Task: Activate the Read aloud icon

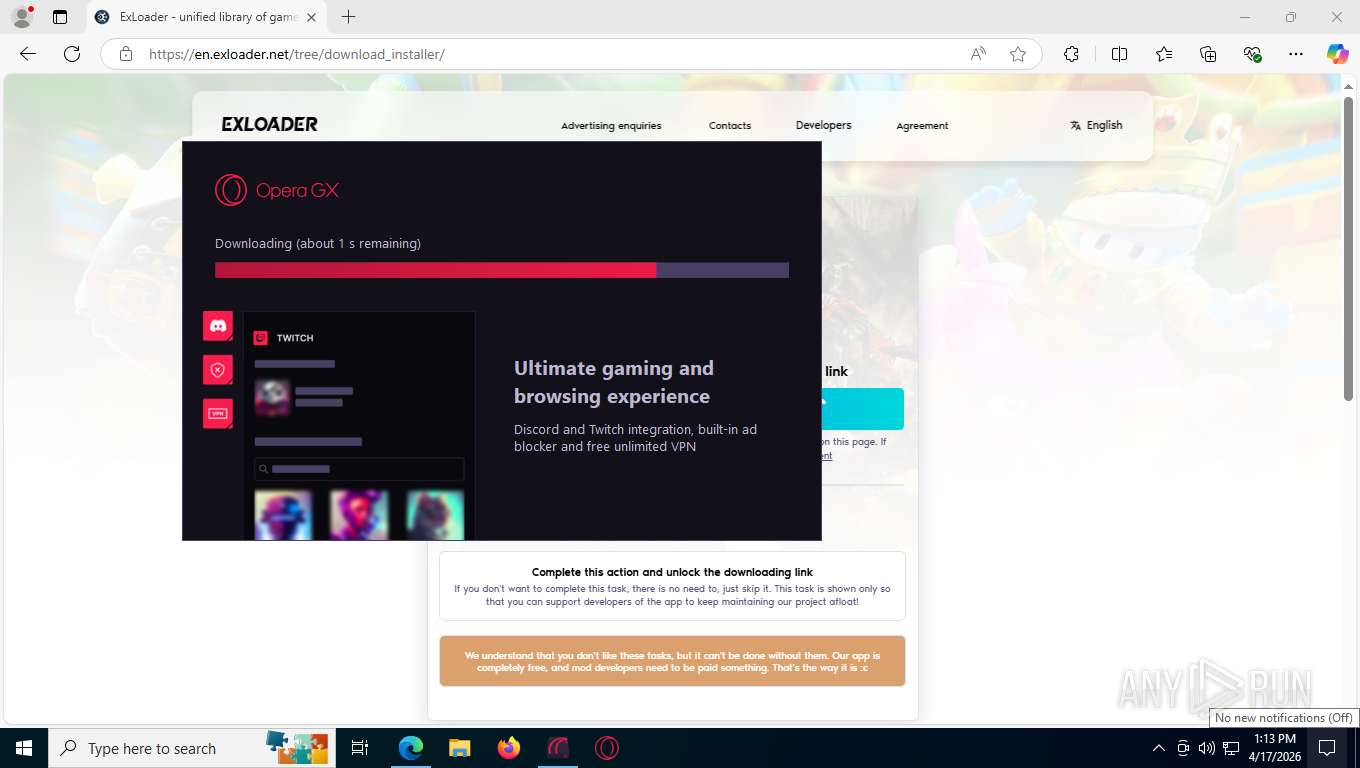Action: [x=978, y=54]
